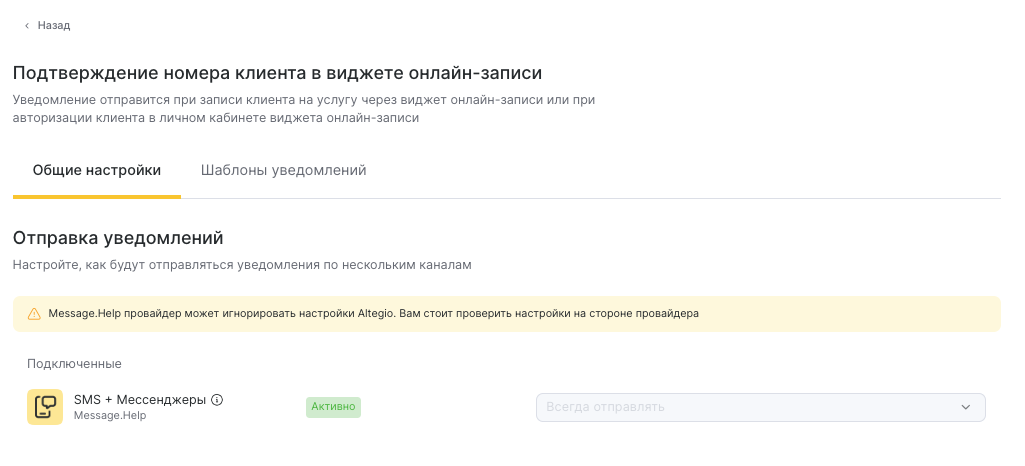Click the green Активно status badge
The width and height of the screenshot is (1025, 466).
click(x=333, y=407)
